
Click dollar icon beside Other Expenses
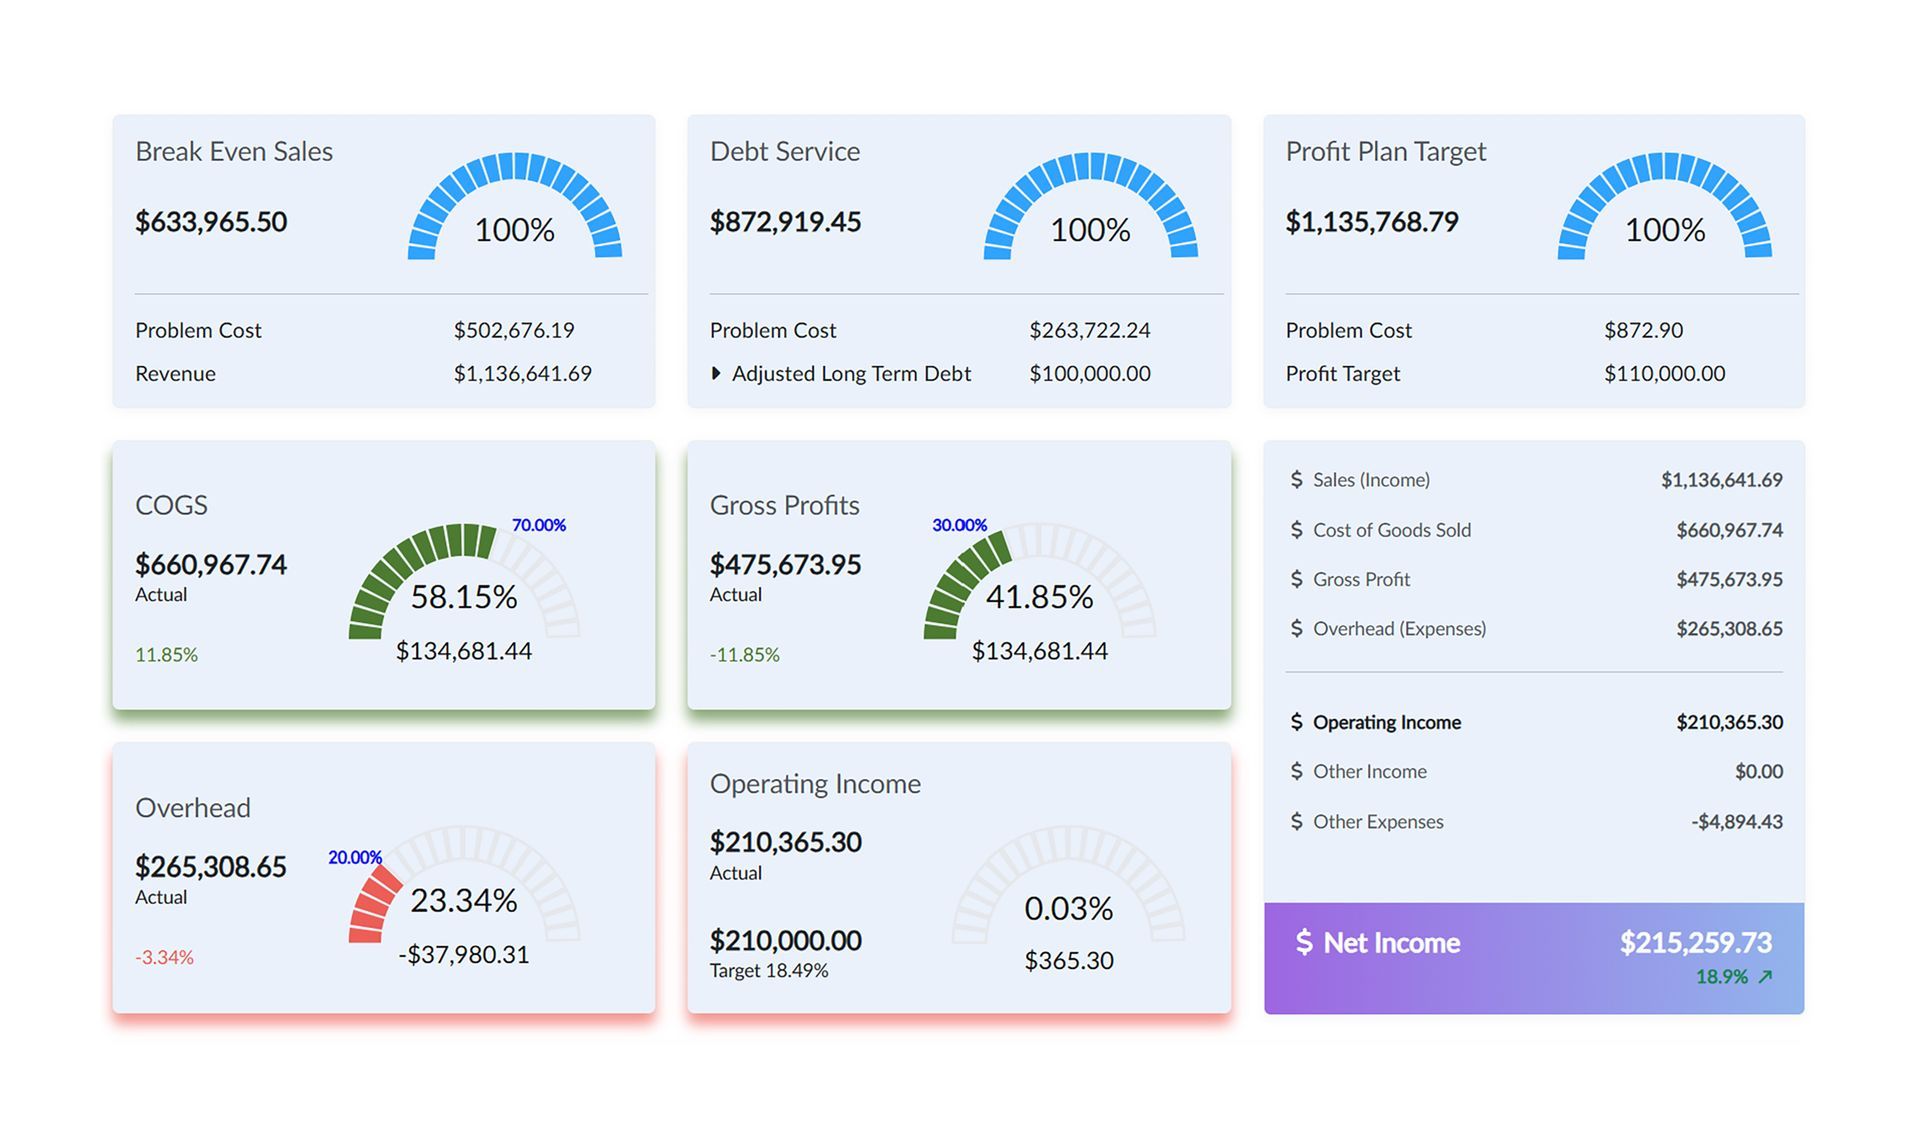1296,821
